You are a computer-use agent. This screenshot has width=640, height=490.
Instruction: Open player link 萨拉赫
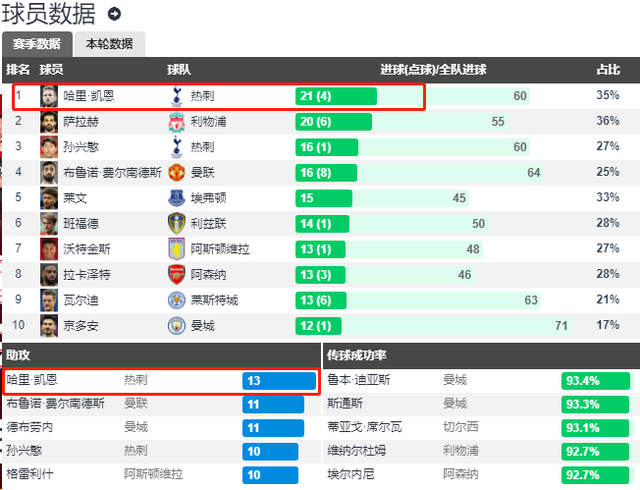(x=82, y=122)
